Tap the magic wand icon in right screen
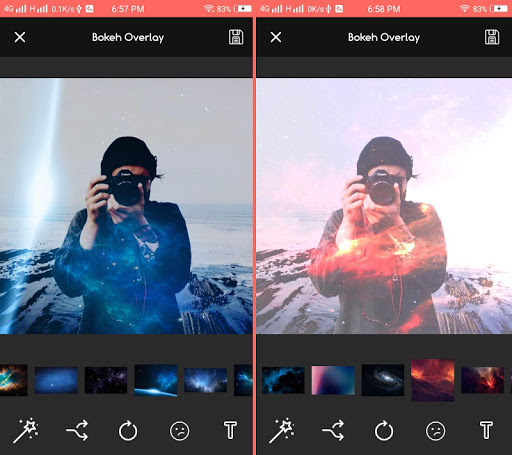 pos(282,430)
